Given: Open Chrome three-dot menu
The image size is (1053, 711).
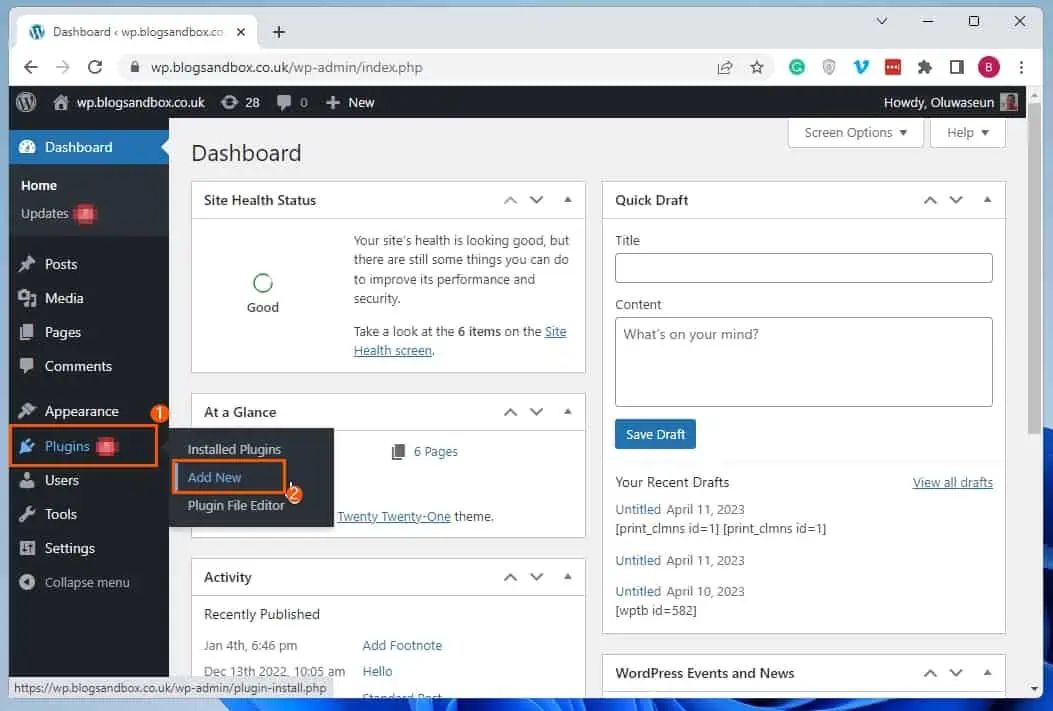Looking at the screenshot, I should pos(1021,67).
